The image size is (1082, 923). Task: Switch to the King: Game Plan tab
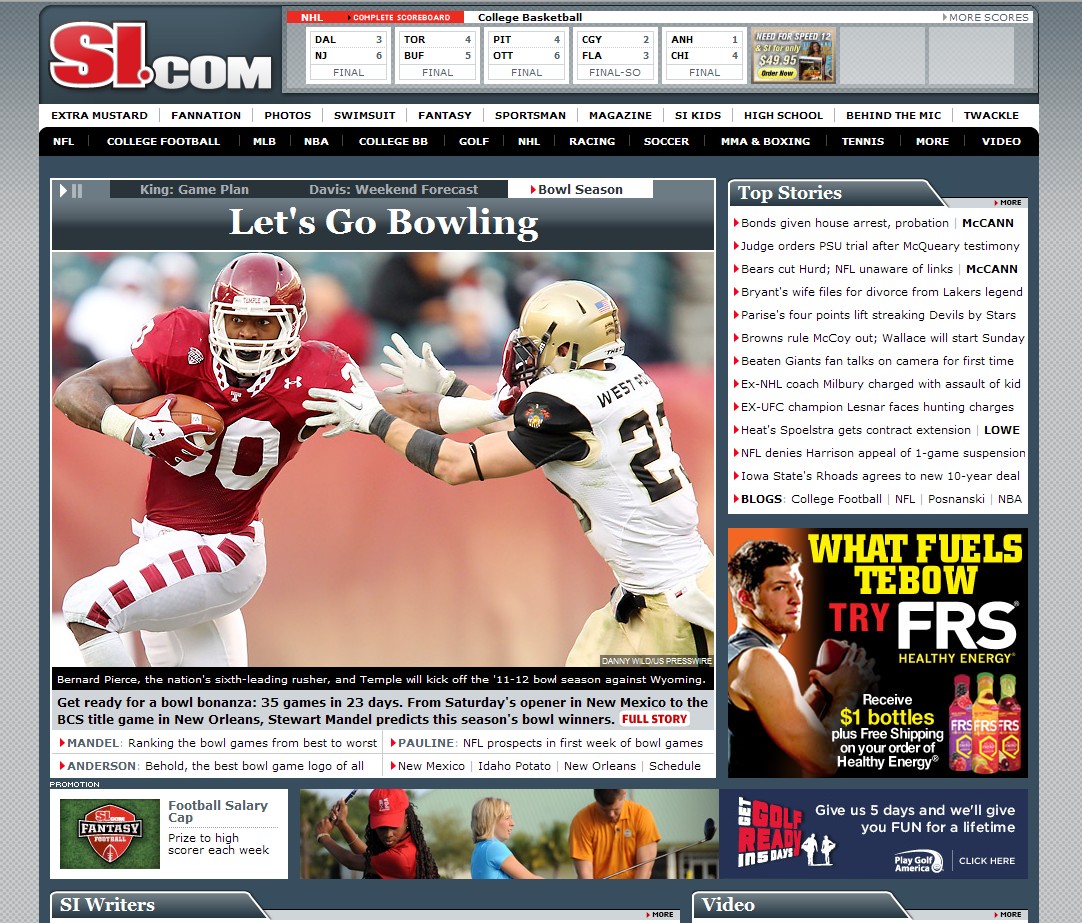[x=194, y=190]
